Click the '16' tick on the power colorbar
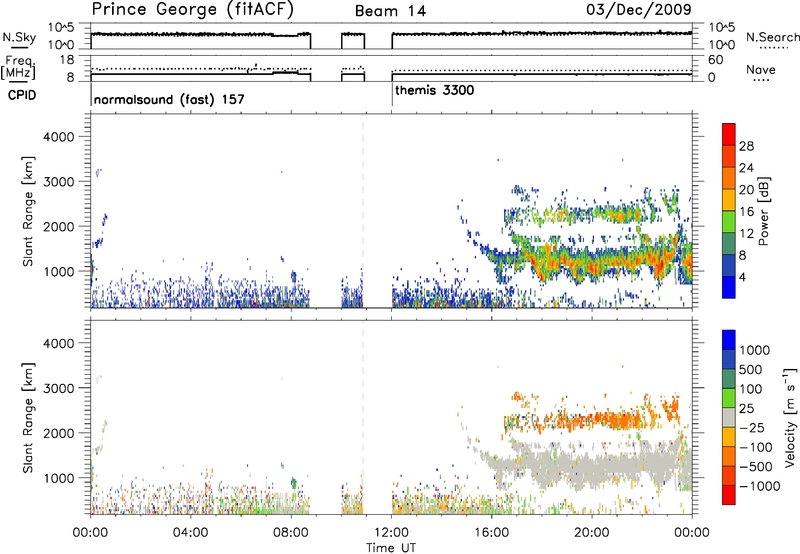This screenshot has height=554, width=800. tap(746, 212)
